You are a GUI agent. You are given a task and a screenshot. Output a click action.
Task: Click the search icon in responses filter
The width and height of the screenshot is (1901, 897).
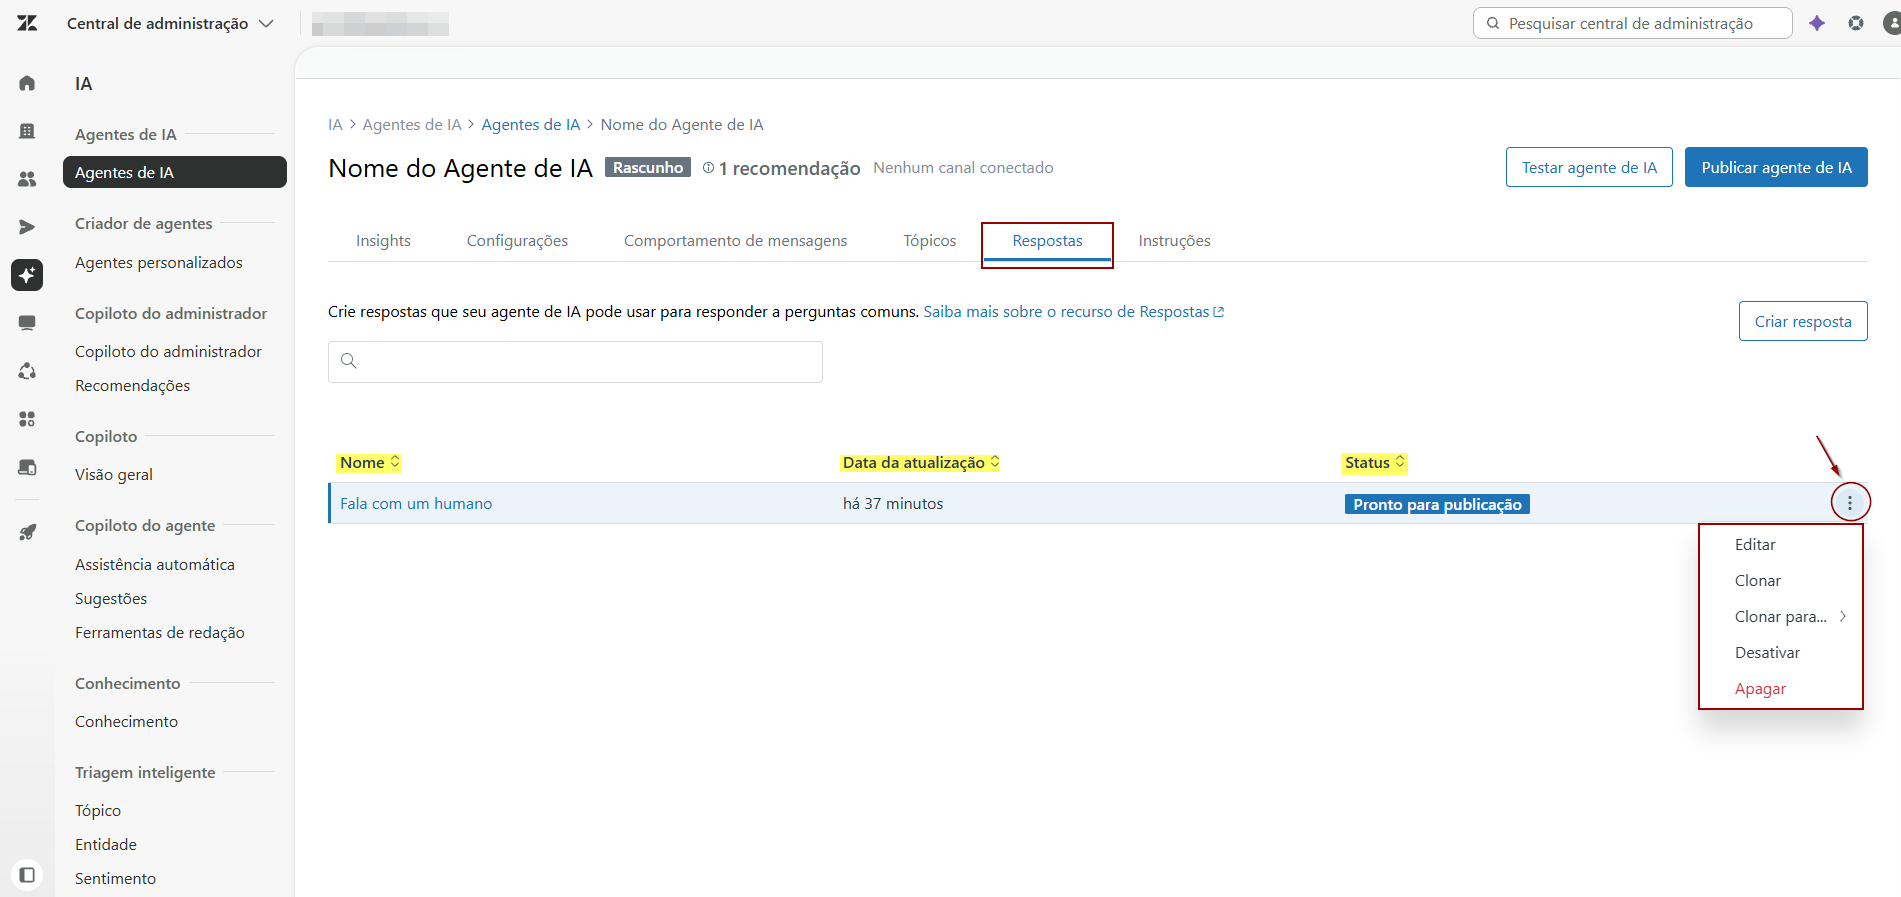coord(349,361)
